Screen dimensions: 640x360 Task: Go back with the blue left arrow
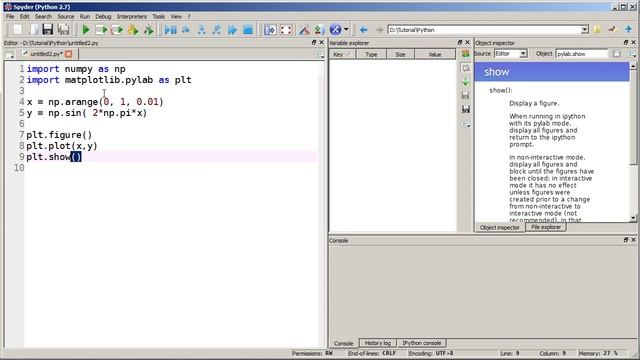click(x=363, y=30)
